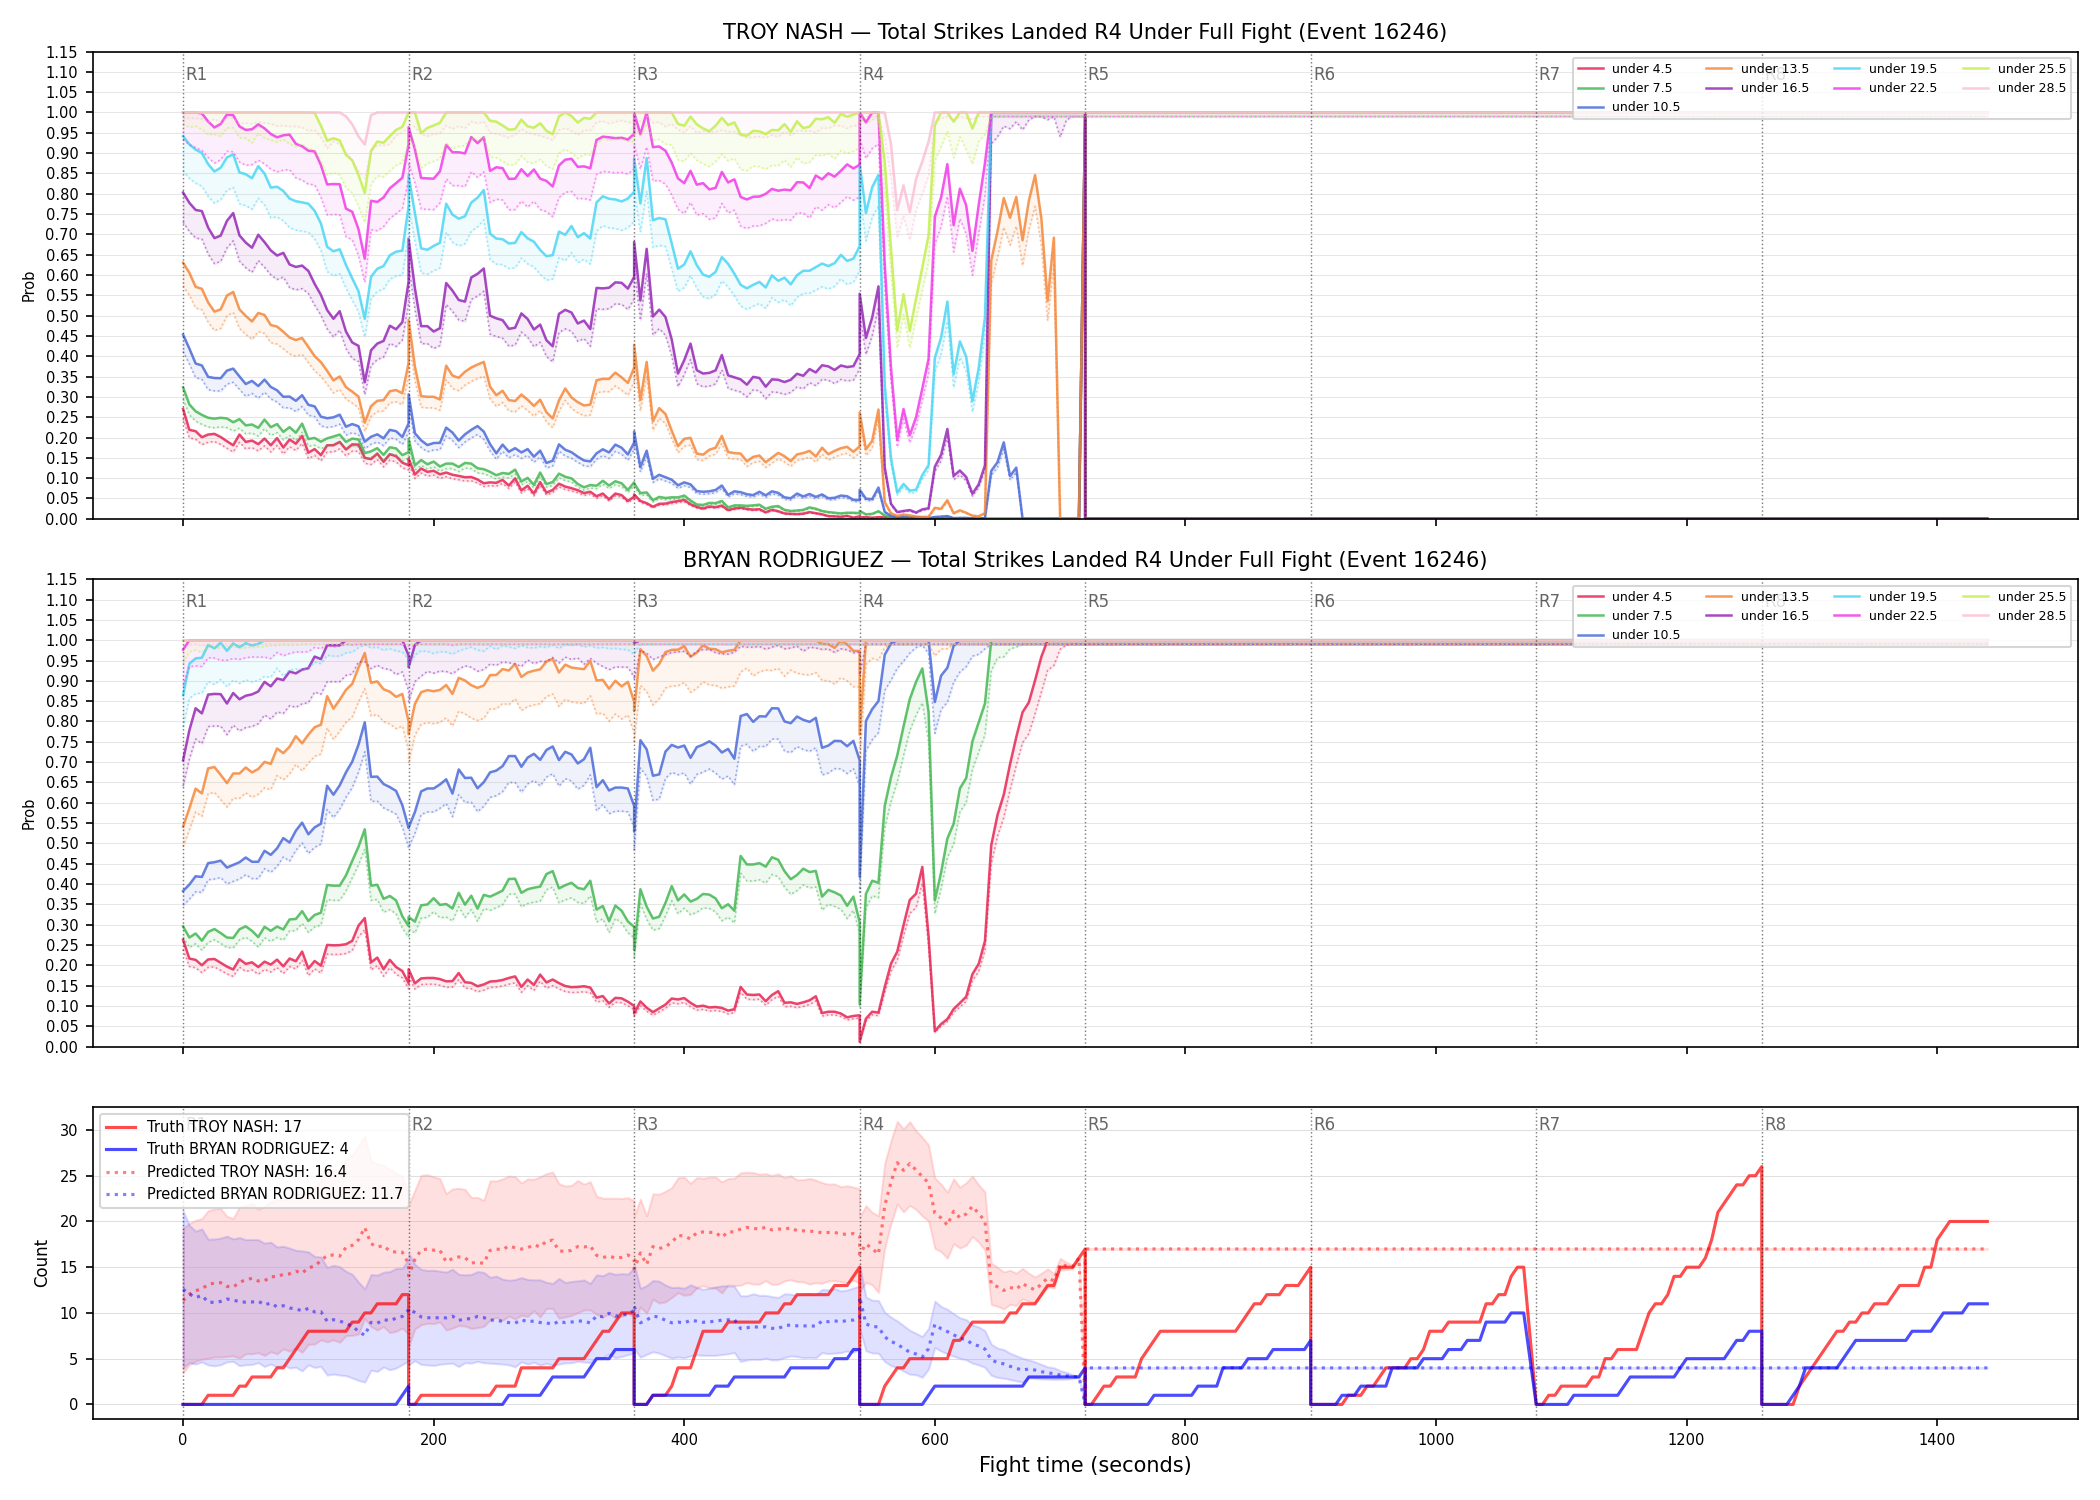Click the 1000 tick on fight time axis

tap(1436, 1440)
